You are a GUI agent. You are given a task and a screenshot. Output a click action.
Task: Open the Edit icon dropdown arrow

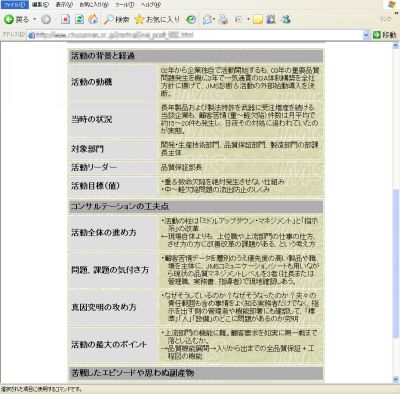248,20
